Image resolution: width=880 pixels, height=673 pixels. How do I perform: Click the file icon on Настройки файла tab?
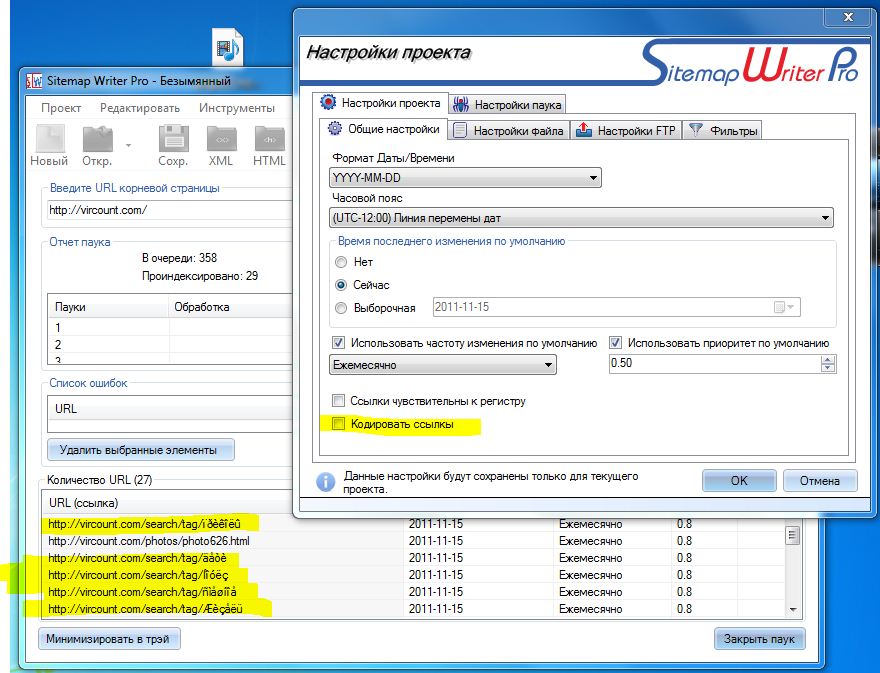pyautogui.click(x=460, y=130)
